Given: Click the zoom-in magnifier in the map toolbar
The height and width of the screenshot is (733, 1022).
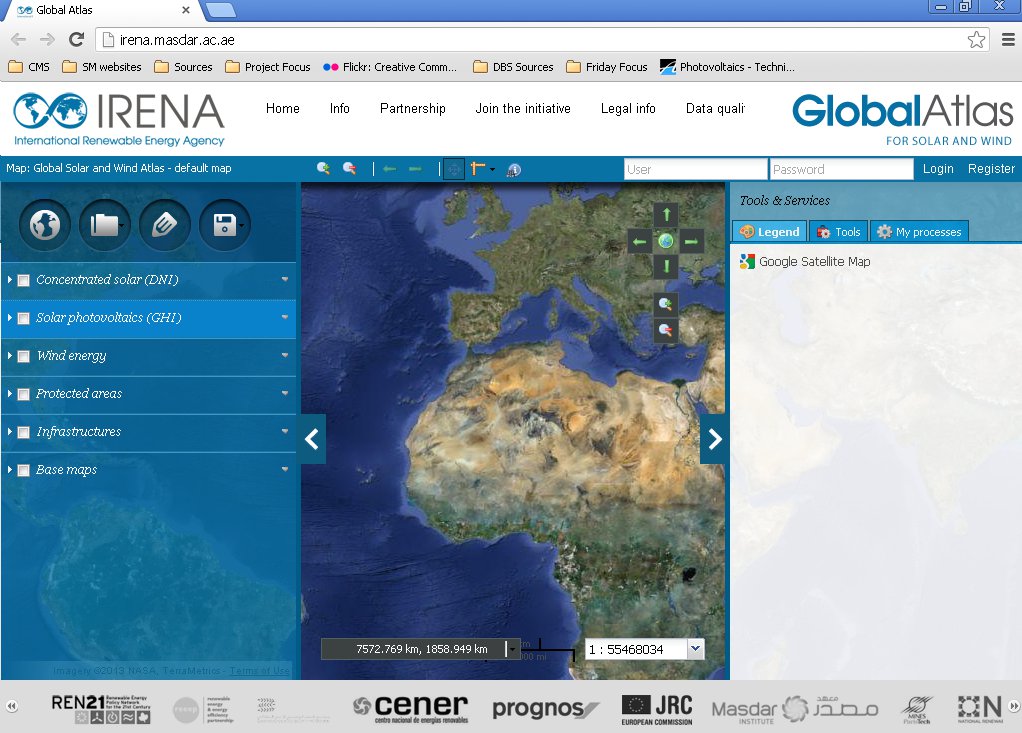Looking at the screenshot, I should click(323, 169).
